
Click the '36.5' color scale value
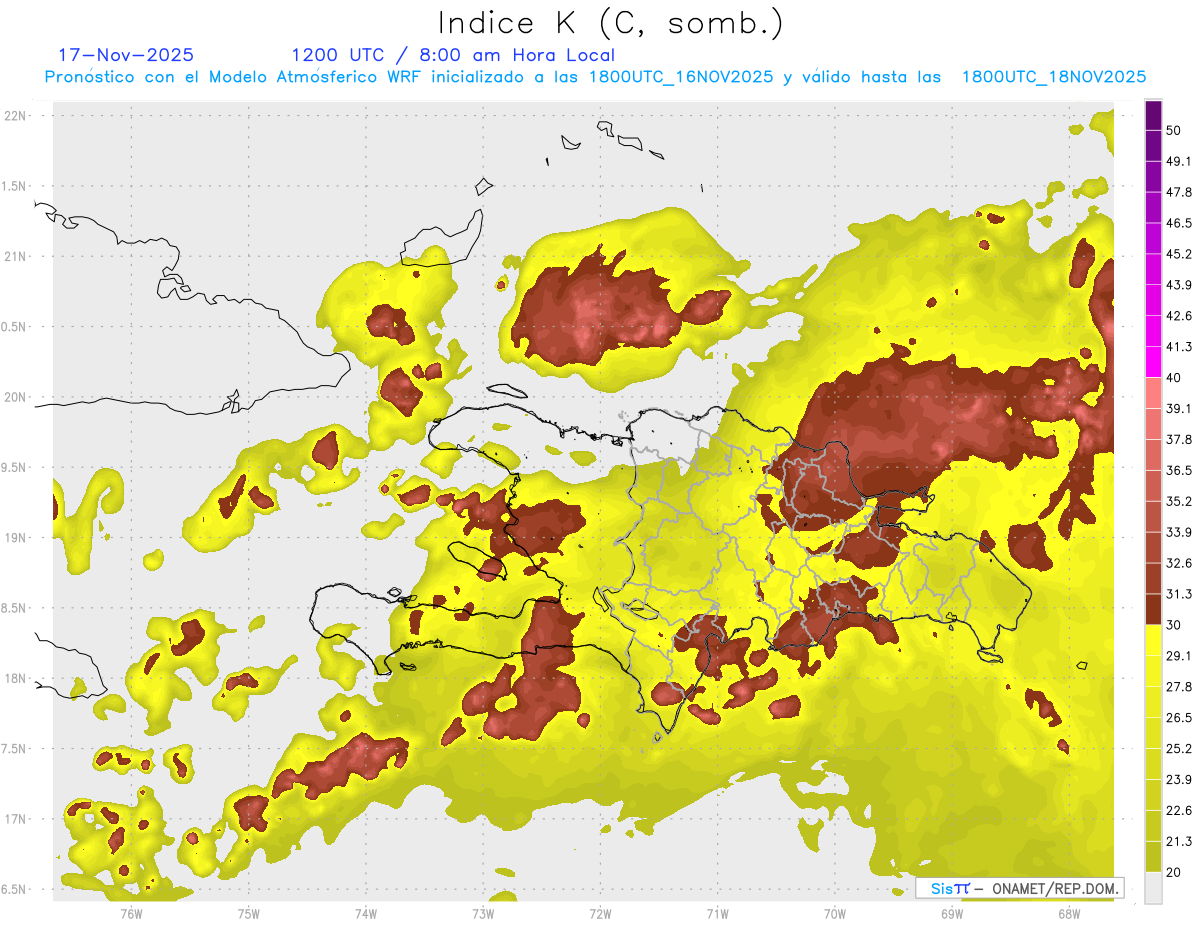click(1179, 470)
